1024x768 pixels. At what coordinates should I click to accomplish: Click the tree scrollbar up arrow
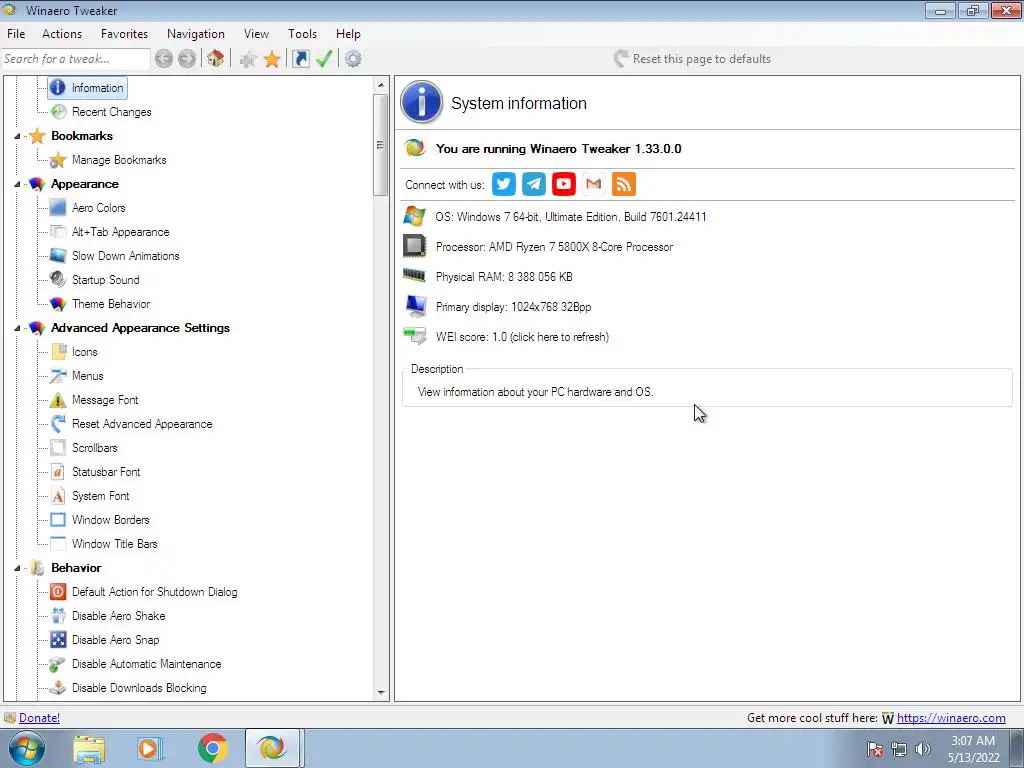[x=381, y=85]
